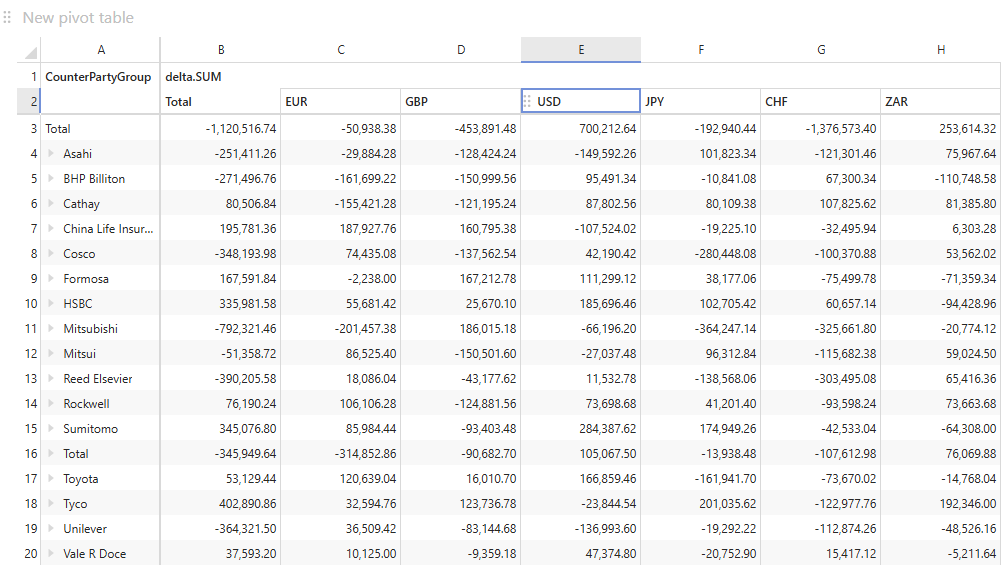Click Cosco JPY value -280,448.08
This screenshot has width=1008, height=572.
(725, 254)
